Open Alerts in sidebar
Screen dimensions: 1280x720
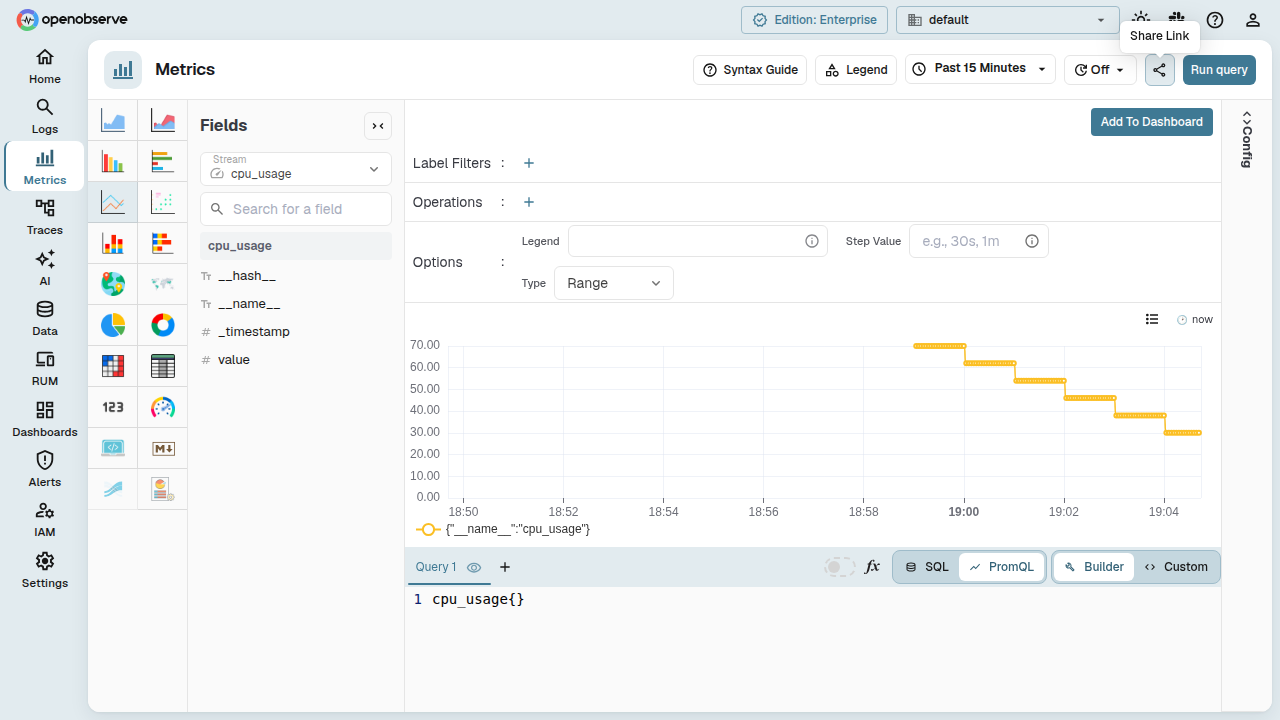45,469
